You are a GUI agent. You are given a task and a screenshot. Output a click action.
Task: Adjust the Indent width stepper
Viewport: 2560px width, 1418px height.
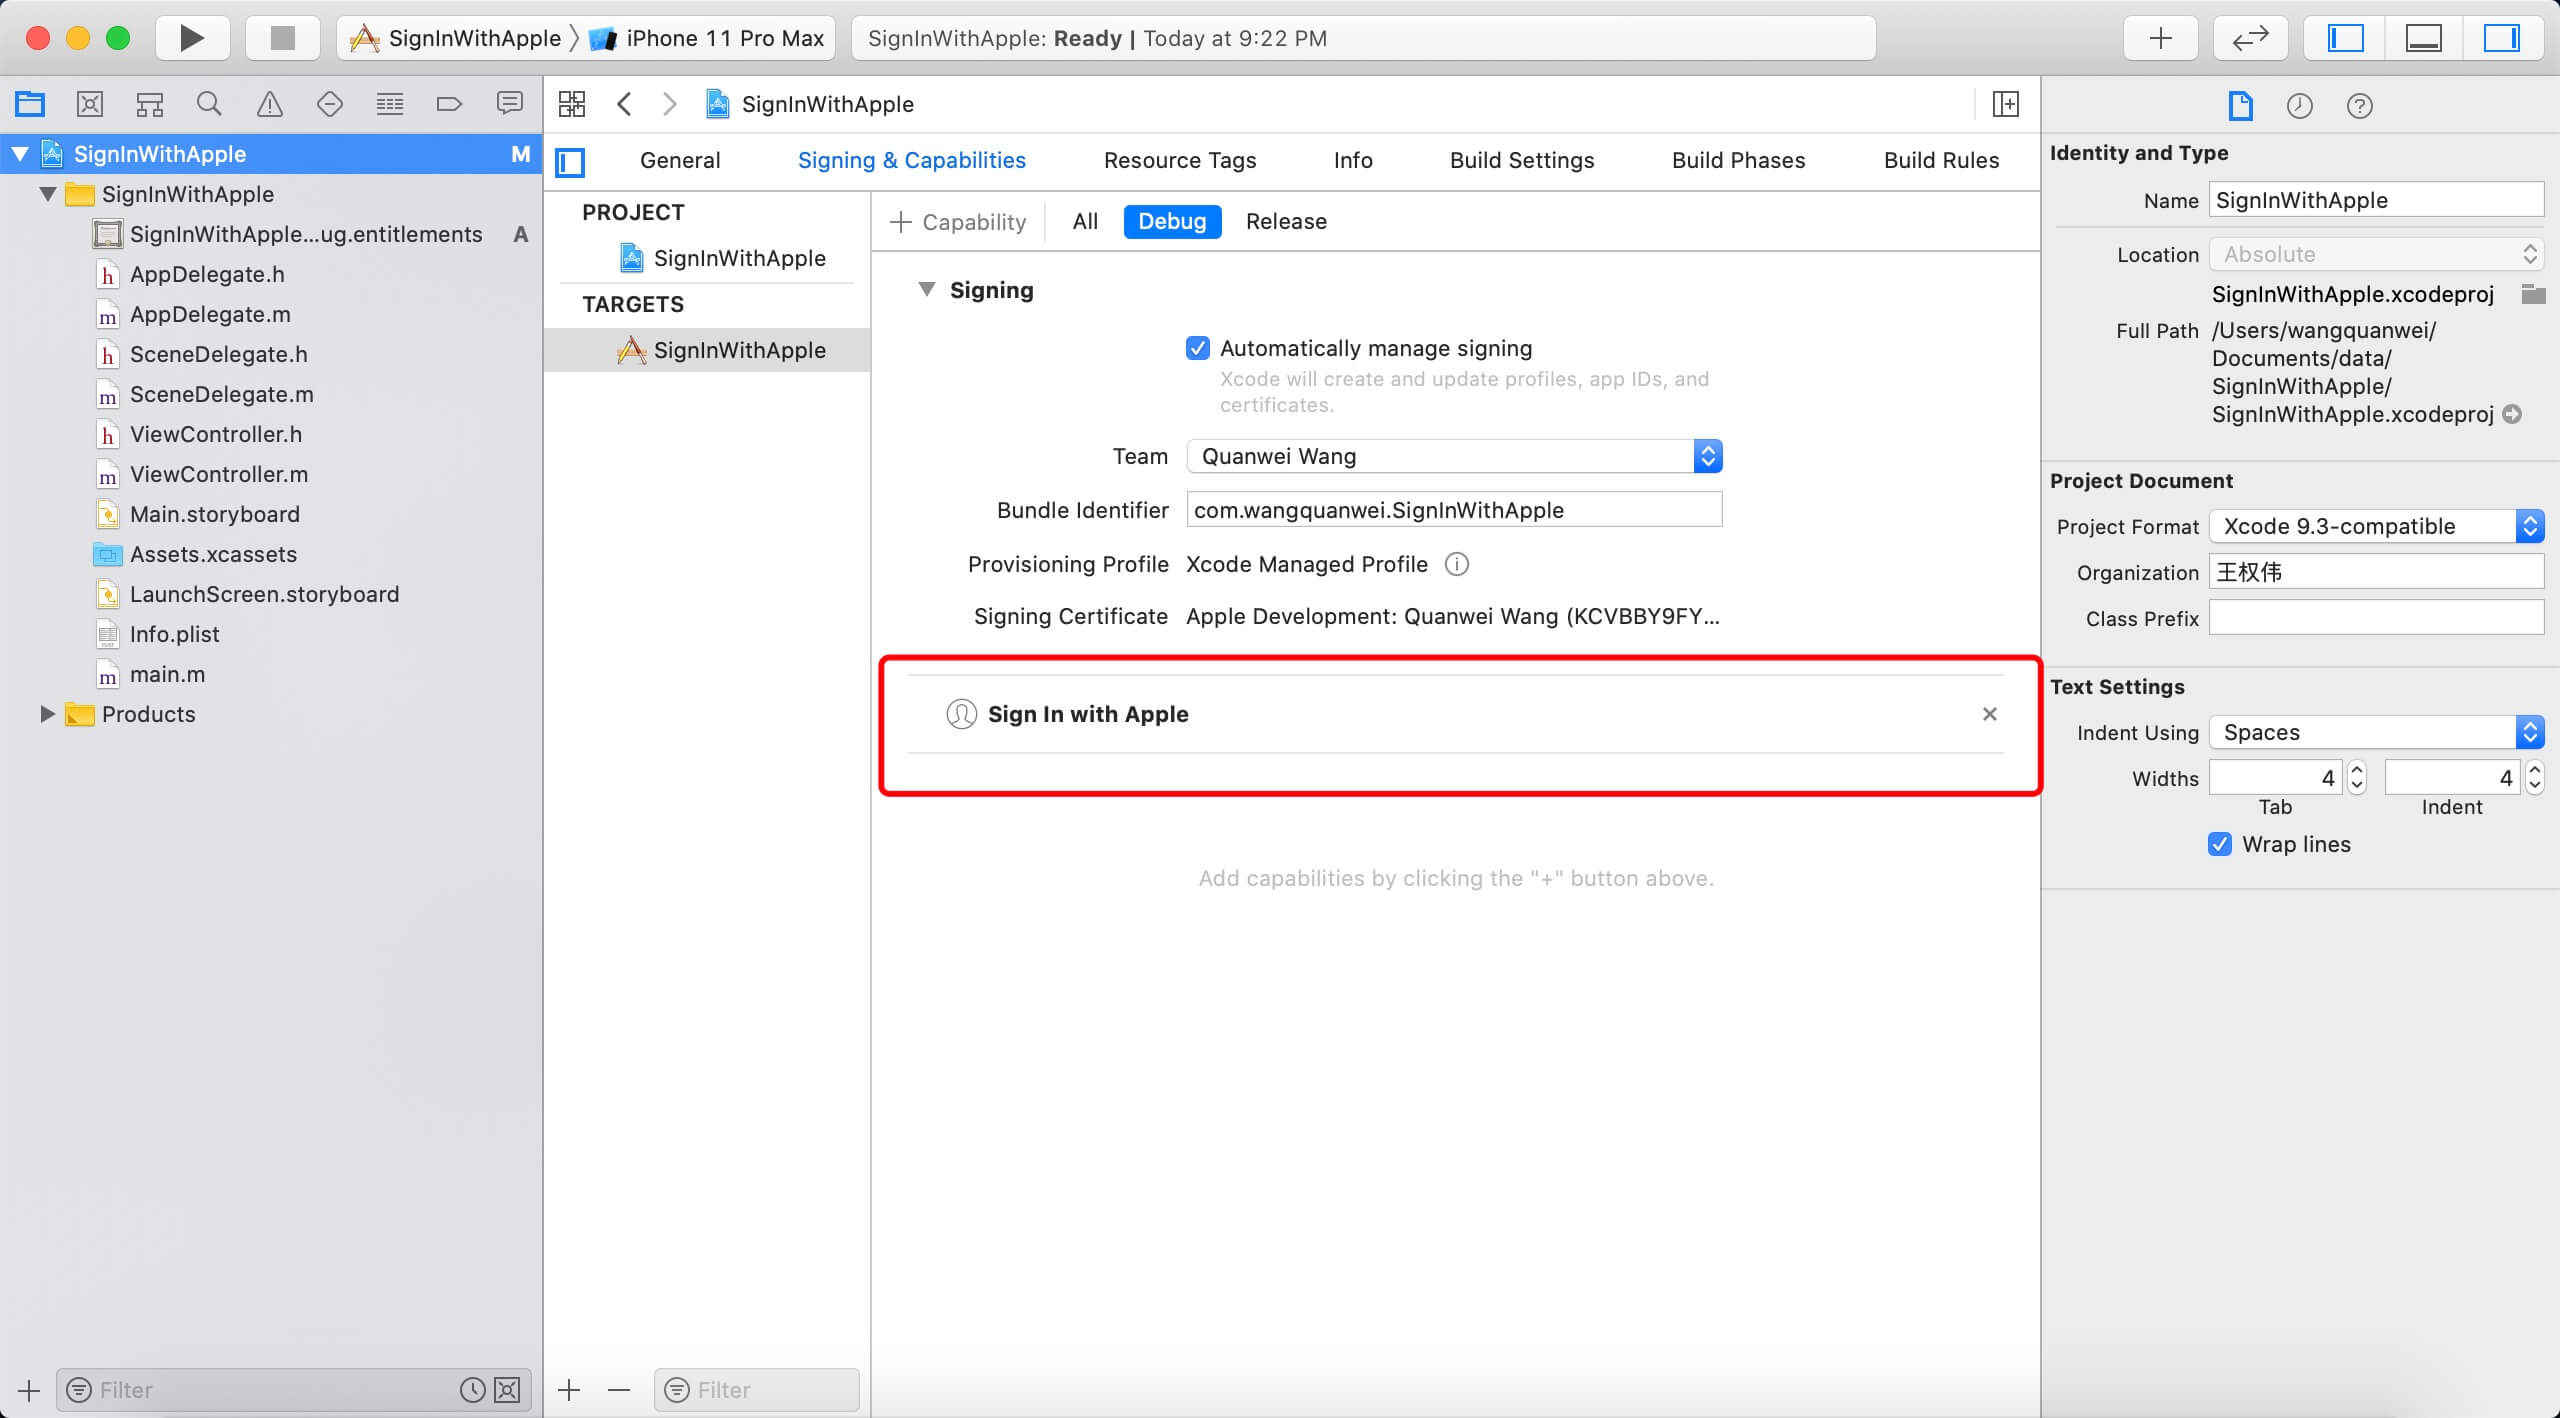pos(2535,778)
